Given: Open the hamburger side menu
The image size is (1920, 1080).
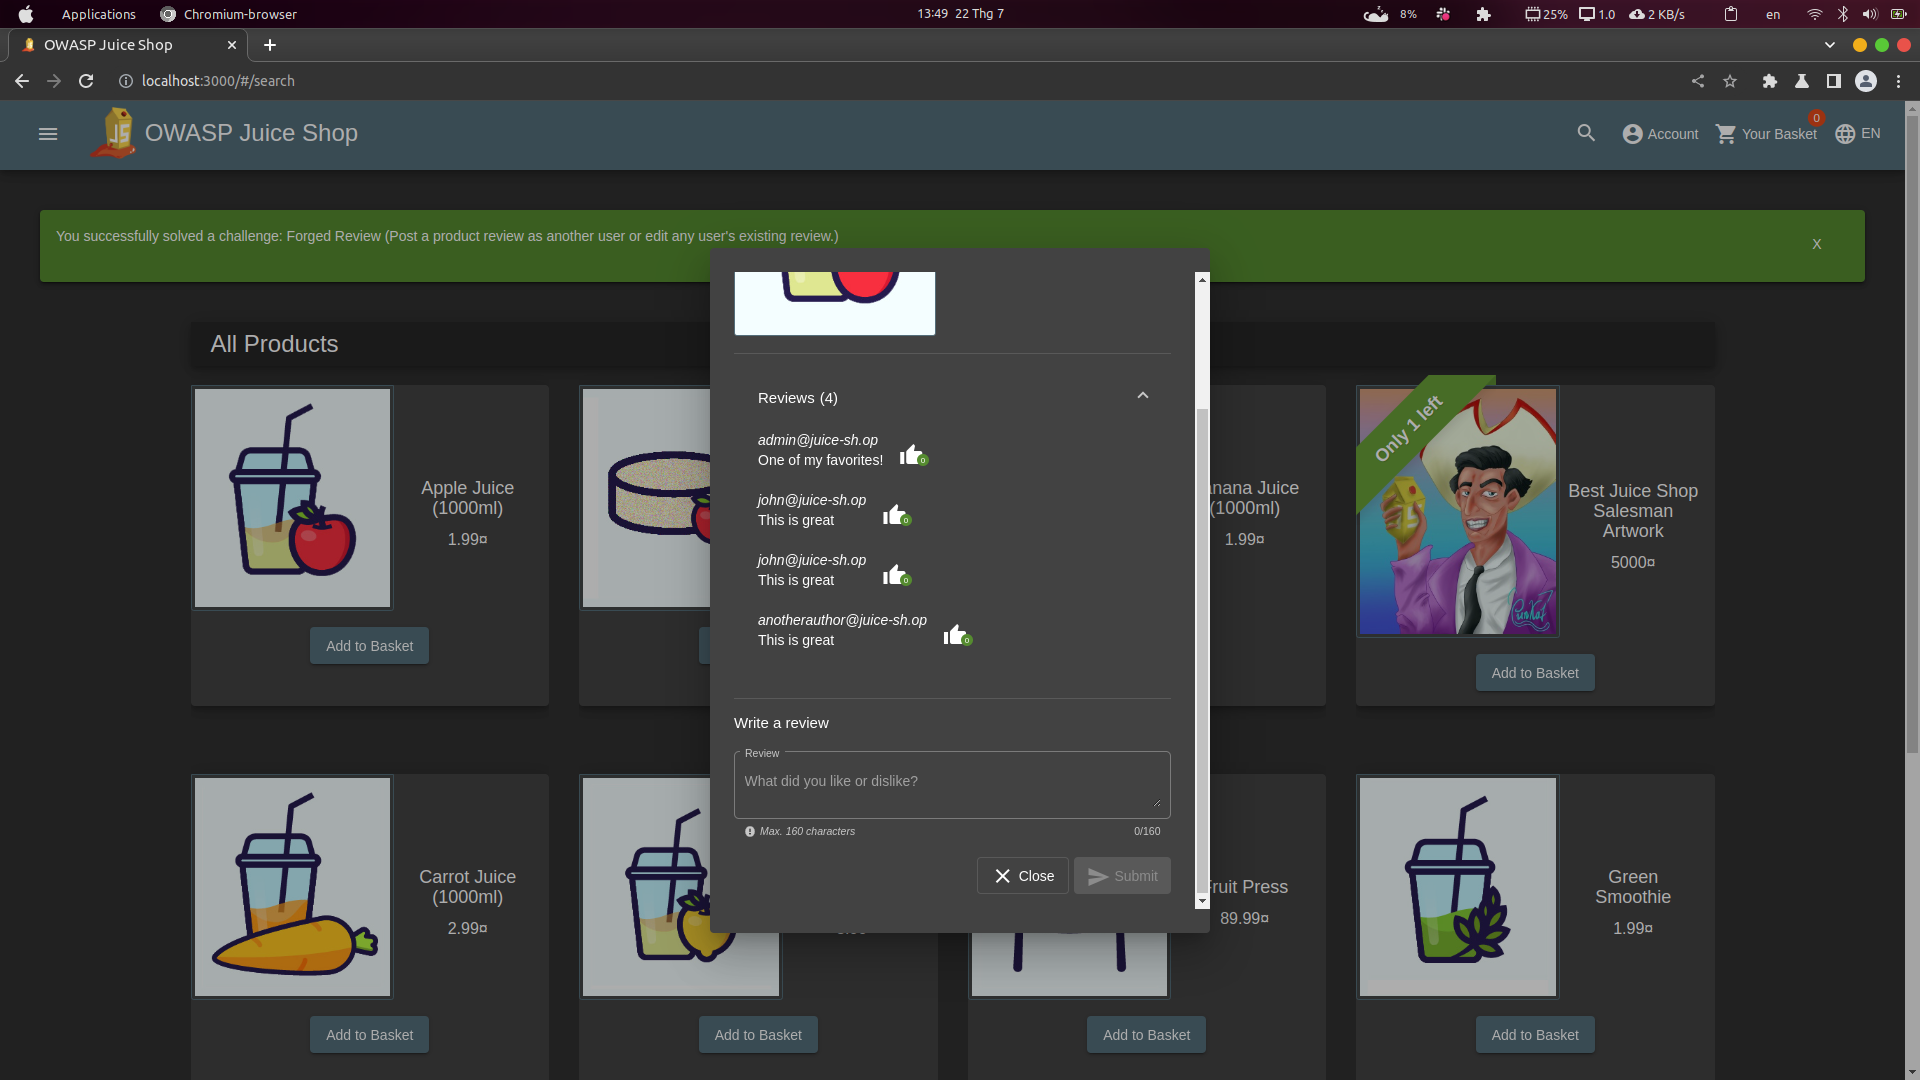Looking at the screenshot, I should [x=48, y=134].
